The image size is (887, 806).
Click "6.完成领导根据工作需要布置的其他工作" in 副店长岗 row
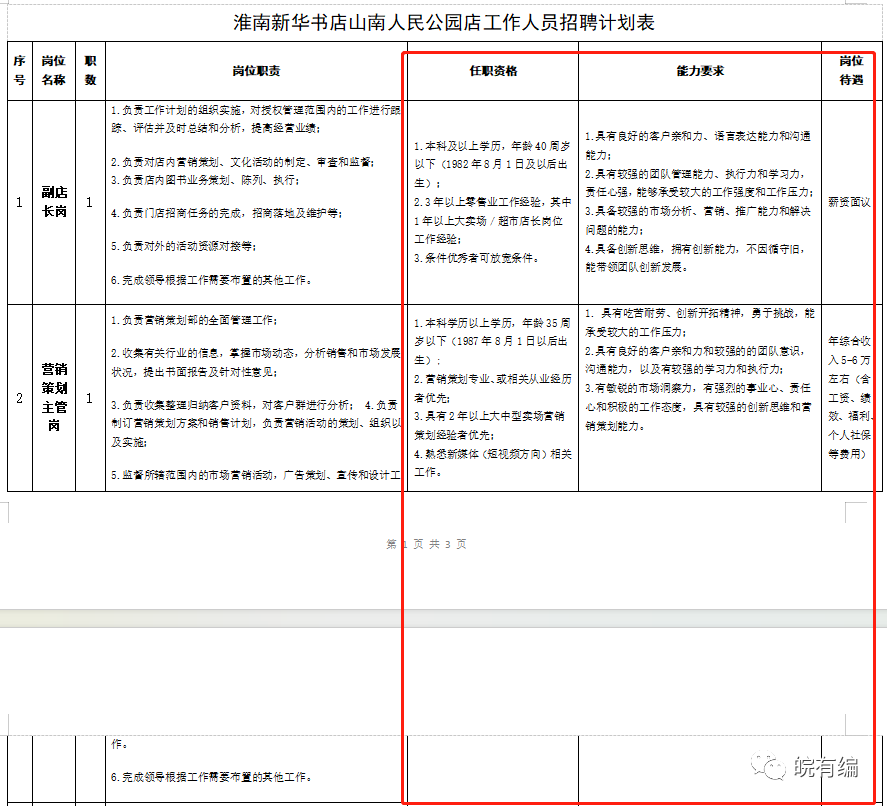pyautogui.click(x=211, y=280)
